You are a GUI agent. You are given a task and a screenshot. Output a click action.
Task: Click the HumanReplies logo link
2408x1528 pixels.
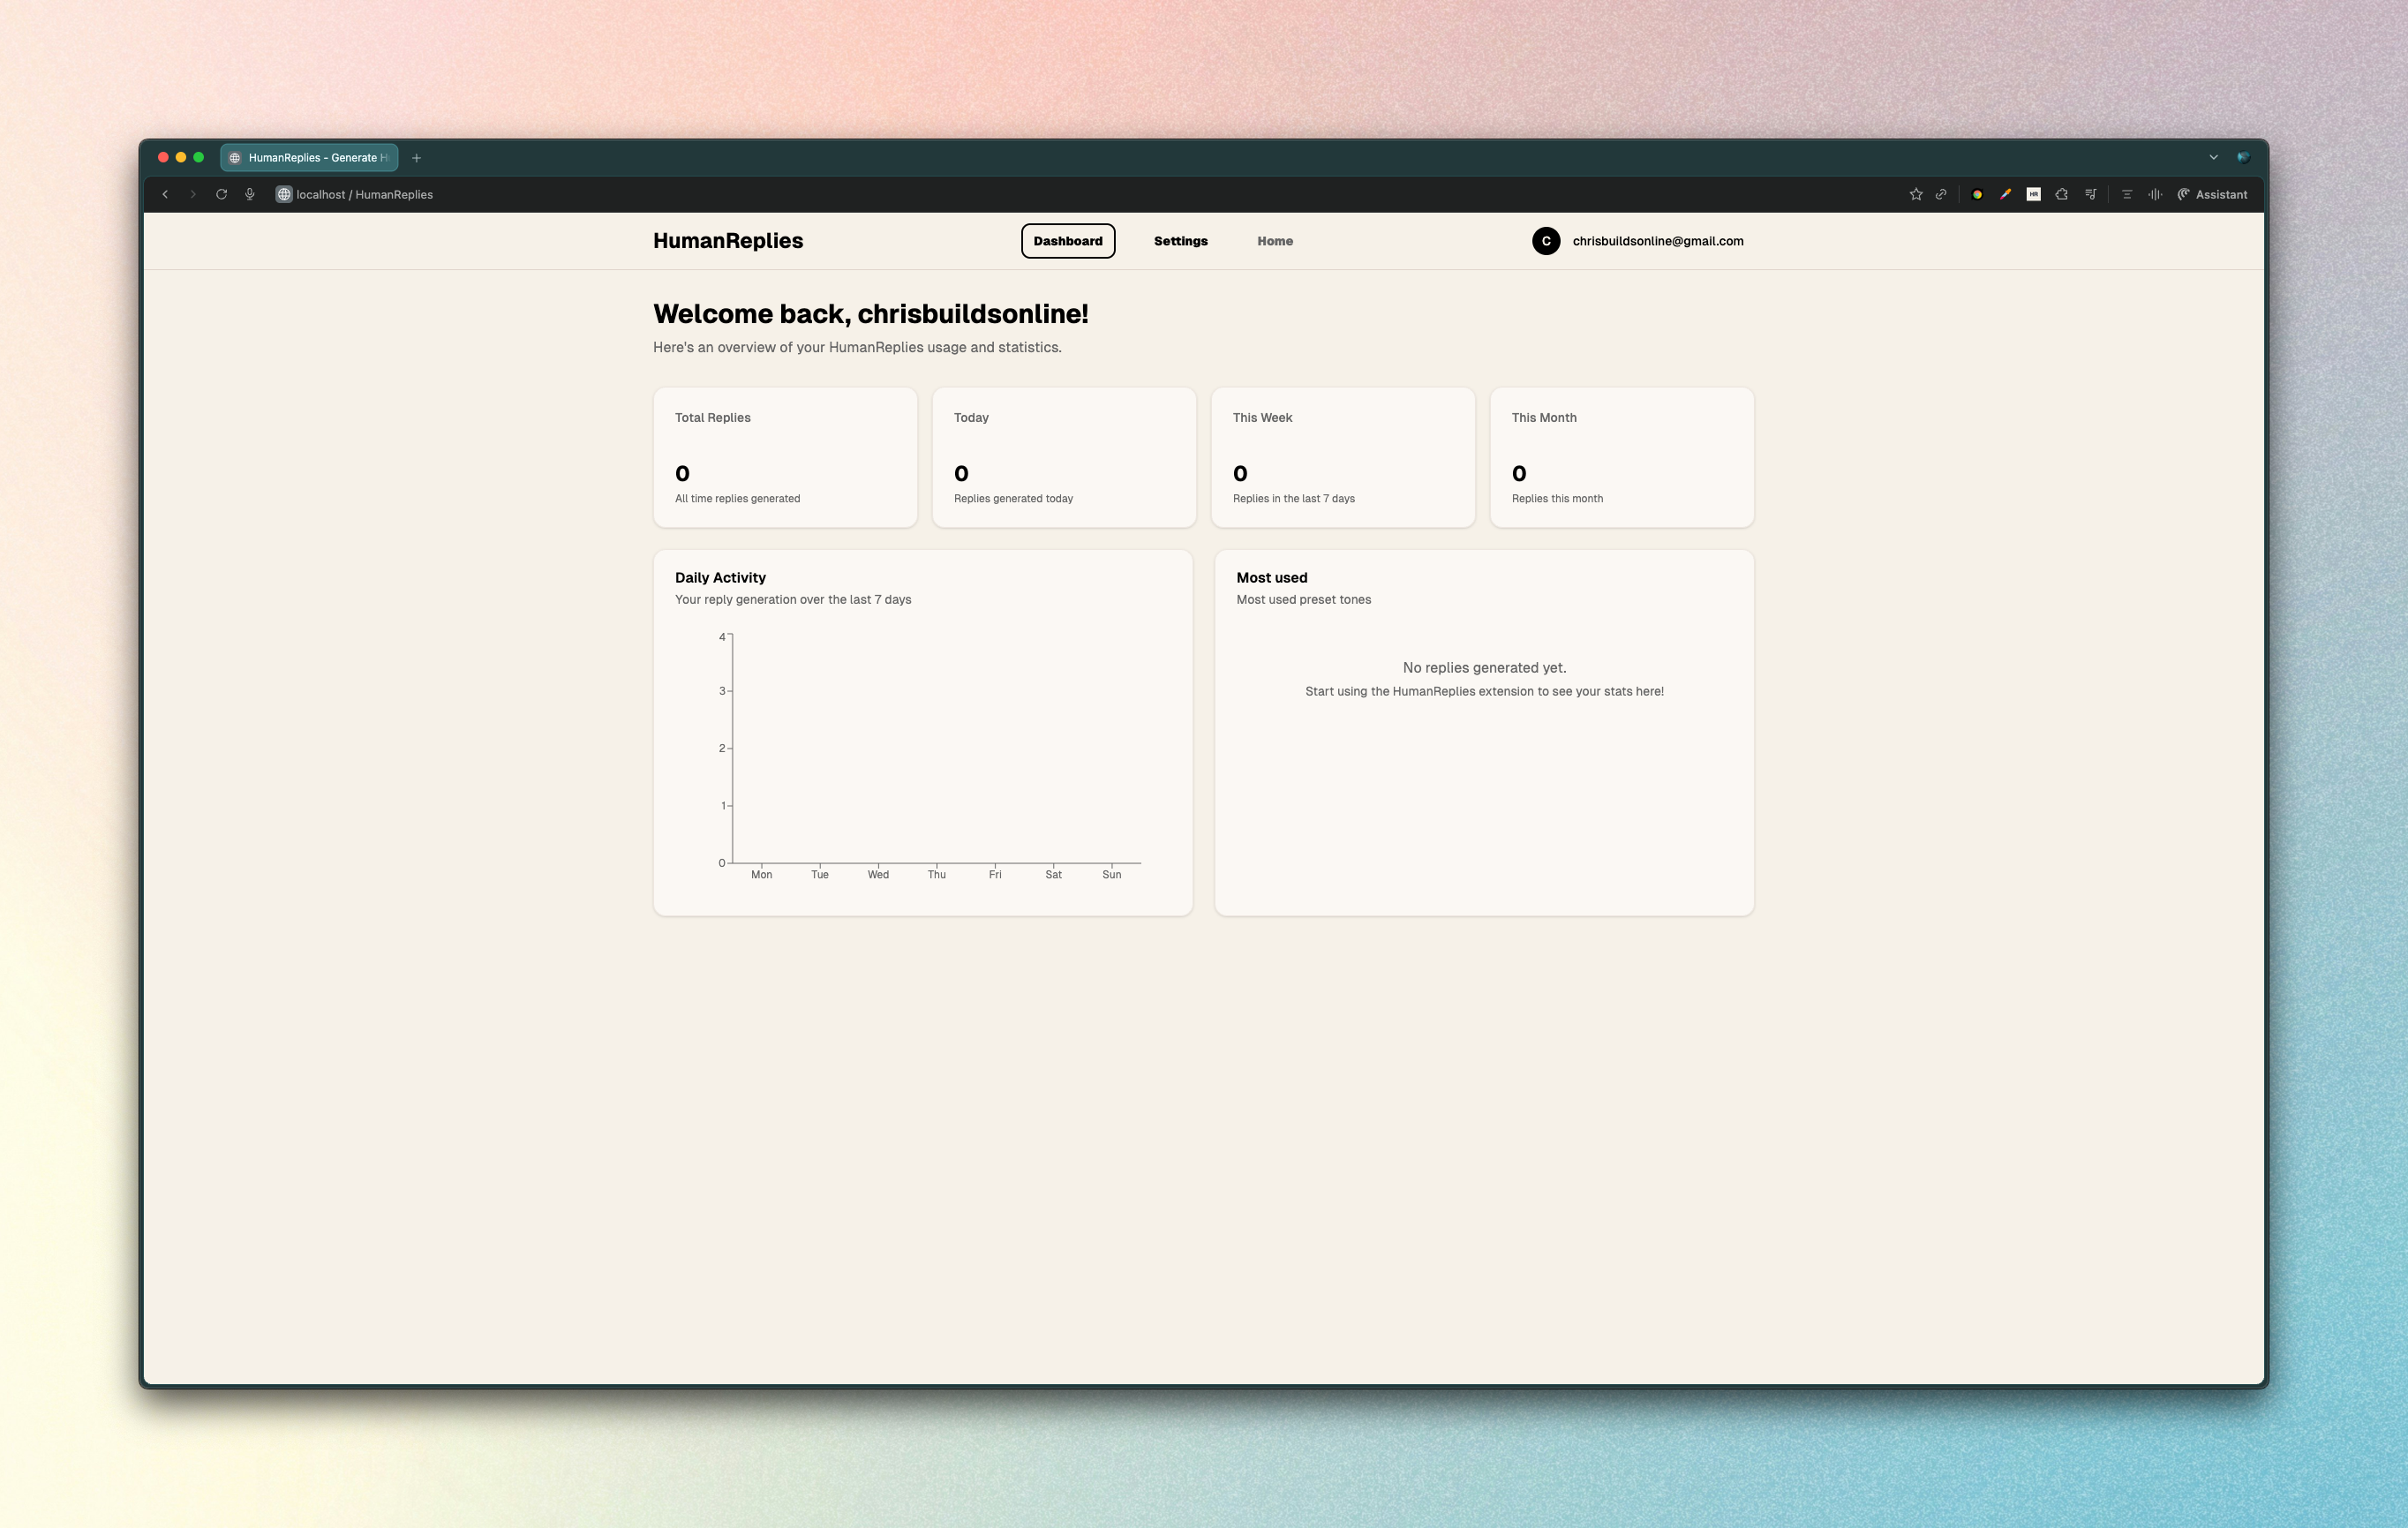(x=727, y=241)
